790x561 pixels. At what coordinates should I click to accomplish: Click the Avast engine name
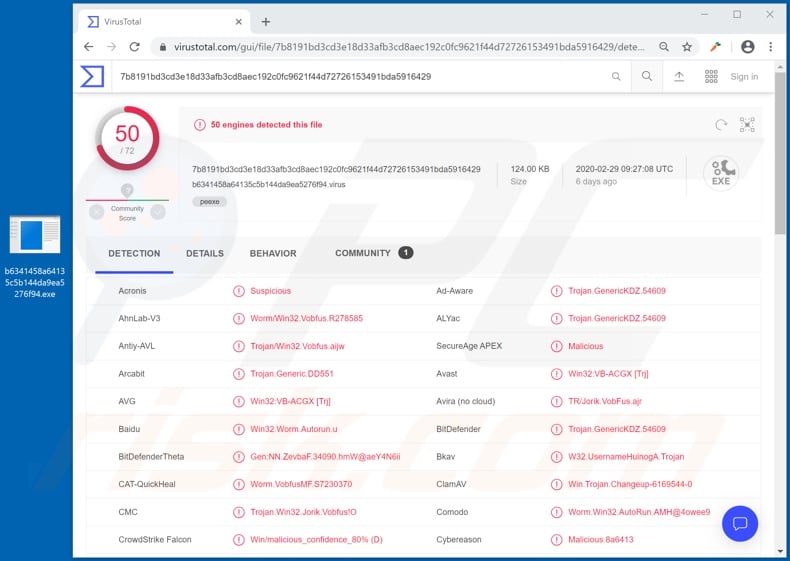[x=447, y=374]
